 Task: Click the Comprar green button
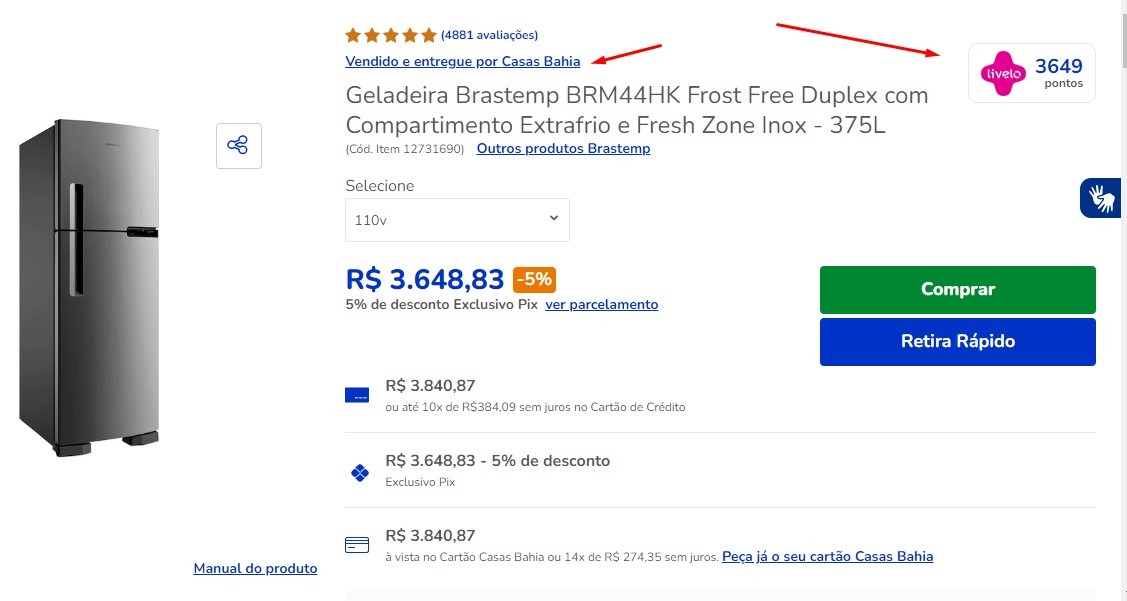[957, 290]
